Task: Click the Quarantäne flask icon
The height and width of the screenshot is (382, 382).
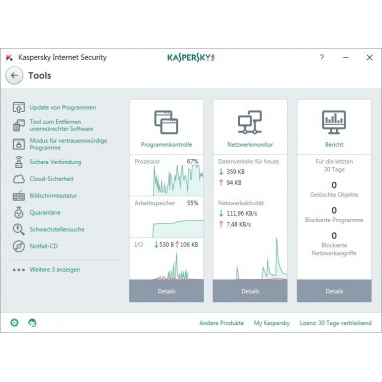Action: (19, 212)
